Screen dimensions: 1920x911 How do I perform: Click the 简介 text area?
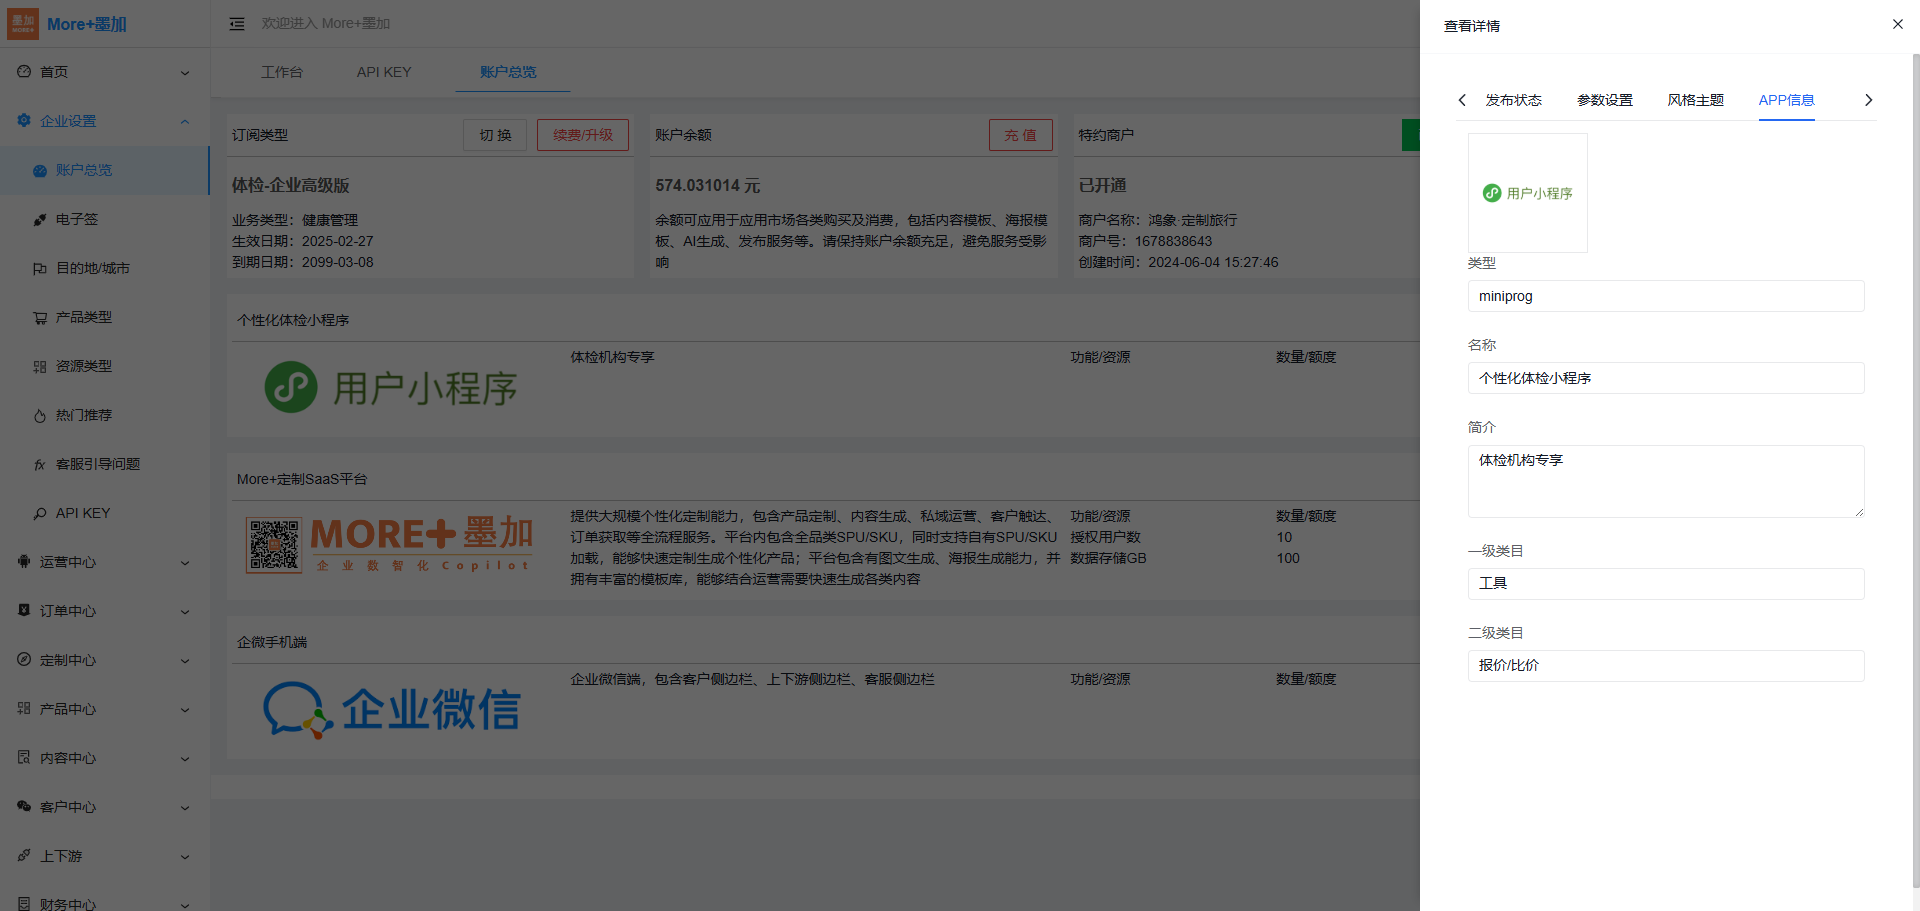point(1665,481)
